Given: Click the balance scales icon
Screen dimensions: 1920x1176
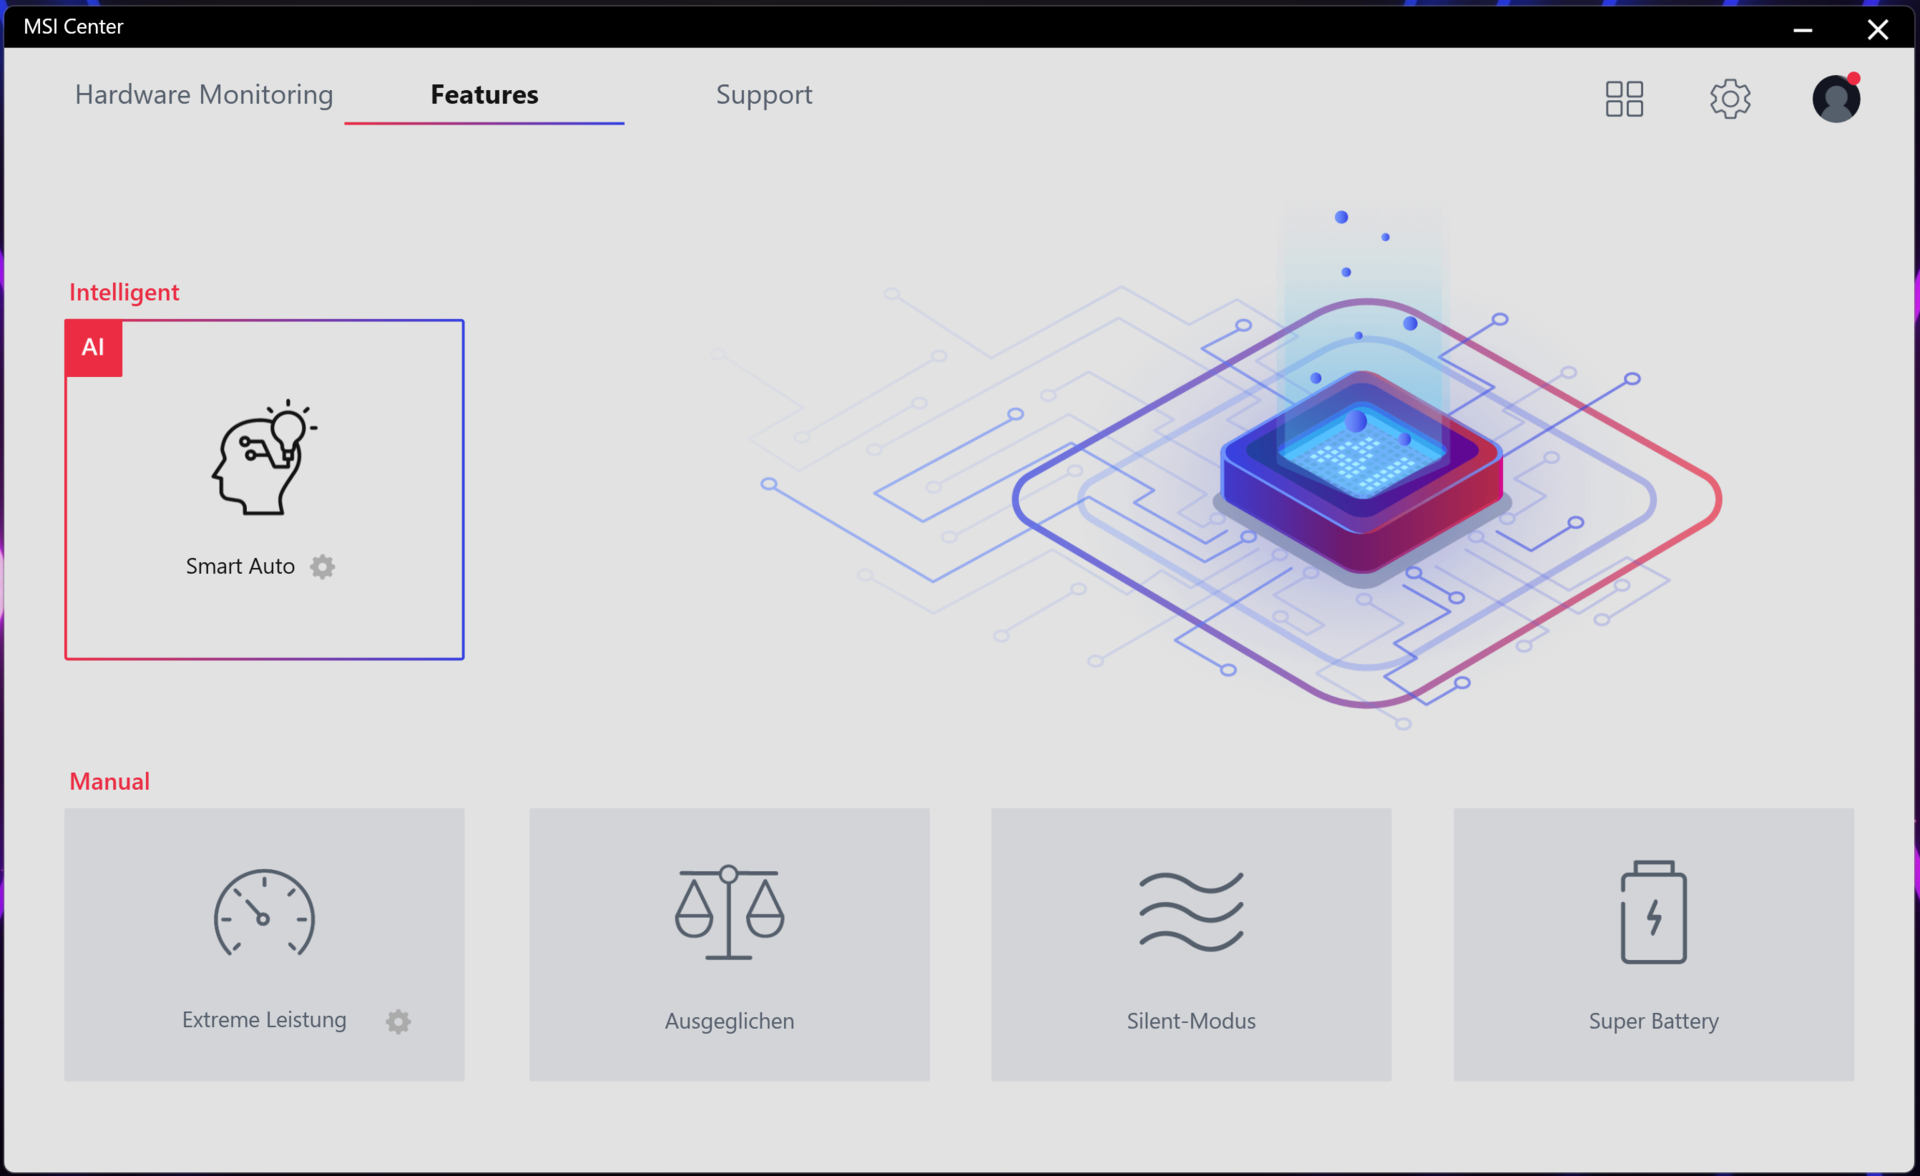Looking at the screenshot, I should [729, 912].
